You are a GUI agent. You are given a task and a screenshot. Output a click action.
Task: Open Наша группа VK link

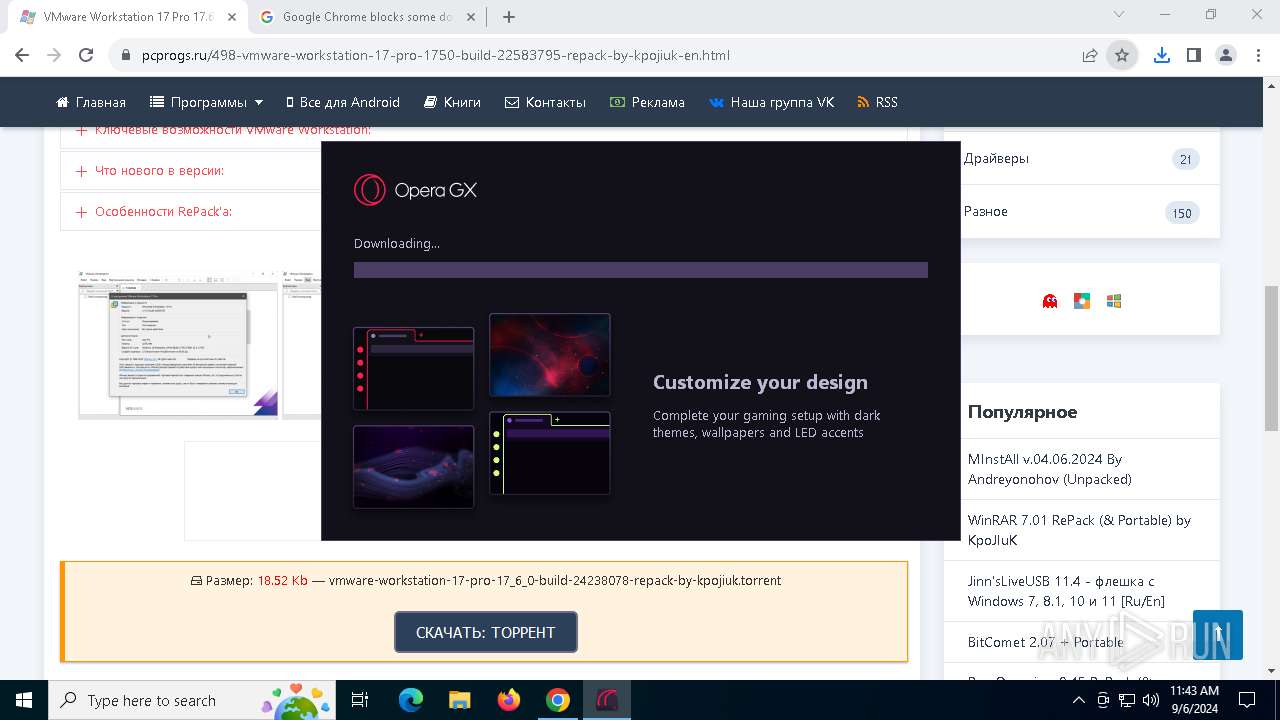(x=771, y=102)
